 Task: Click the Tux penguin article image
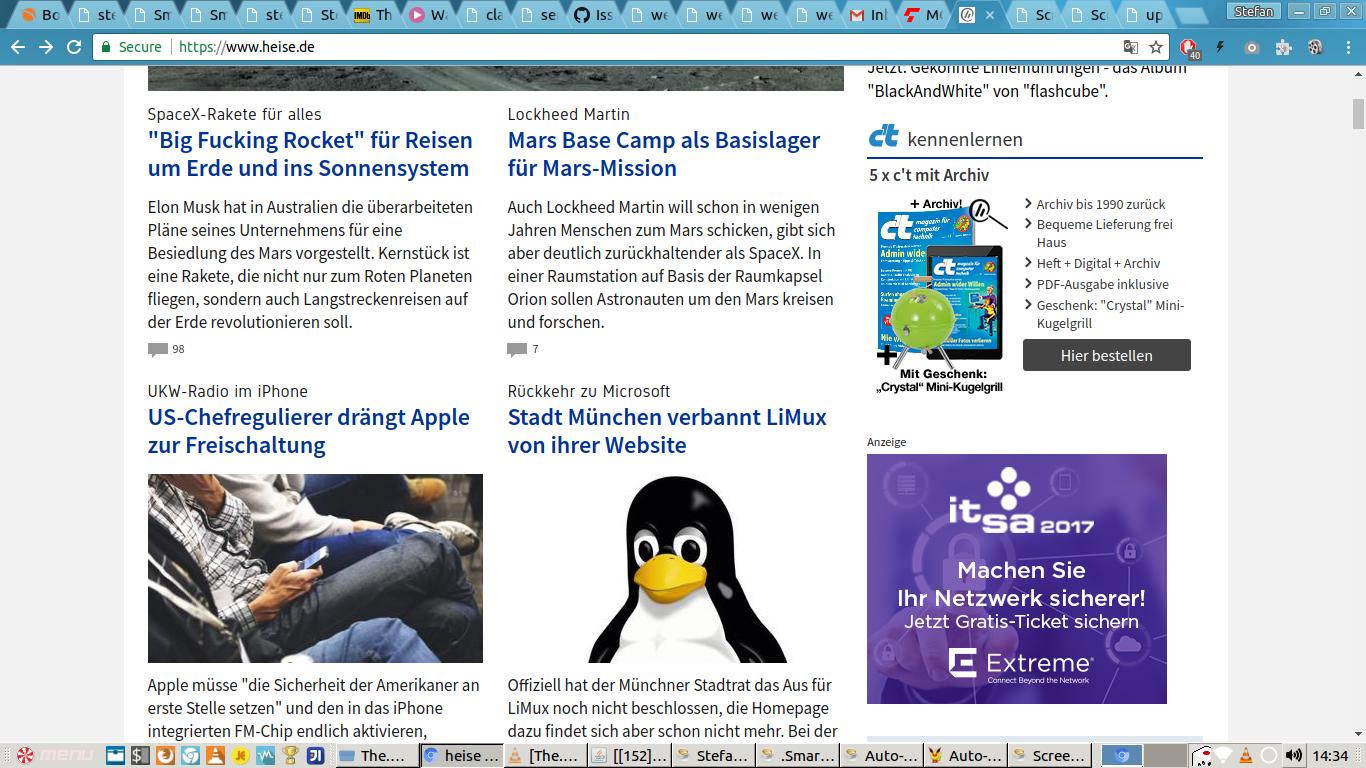[x=687, y=568]
